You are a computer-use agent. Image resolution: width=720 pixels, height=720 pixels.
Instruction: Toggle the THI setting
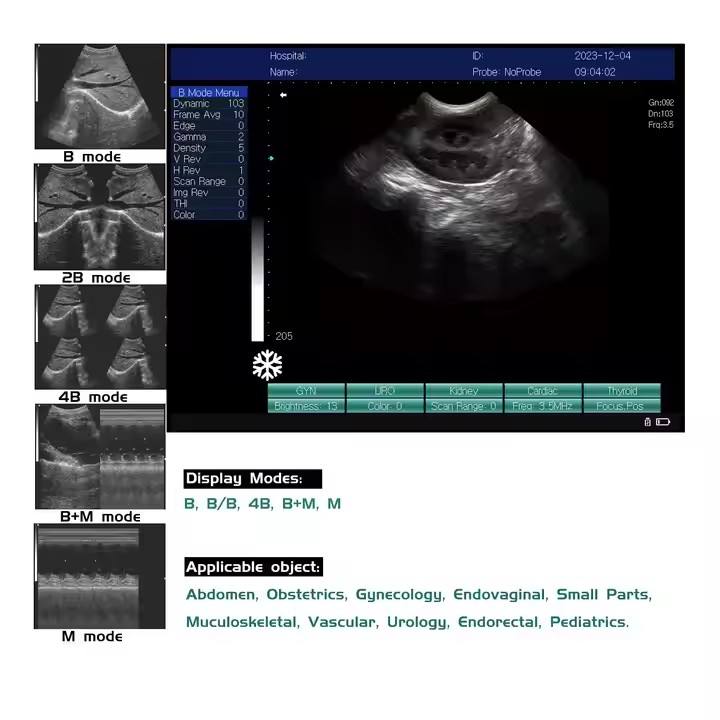209,203
